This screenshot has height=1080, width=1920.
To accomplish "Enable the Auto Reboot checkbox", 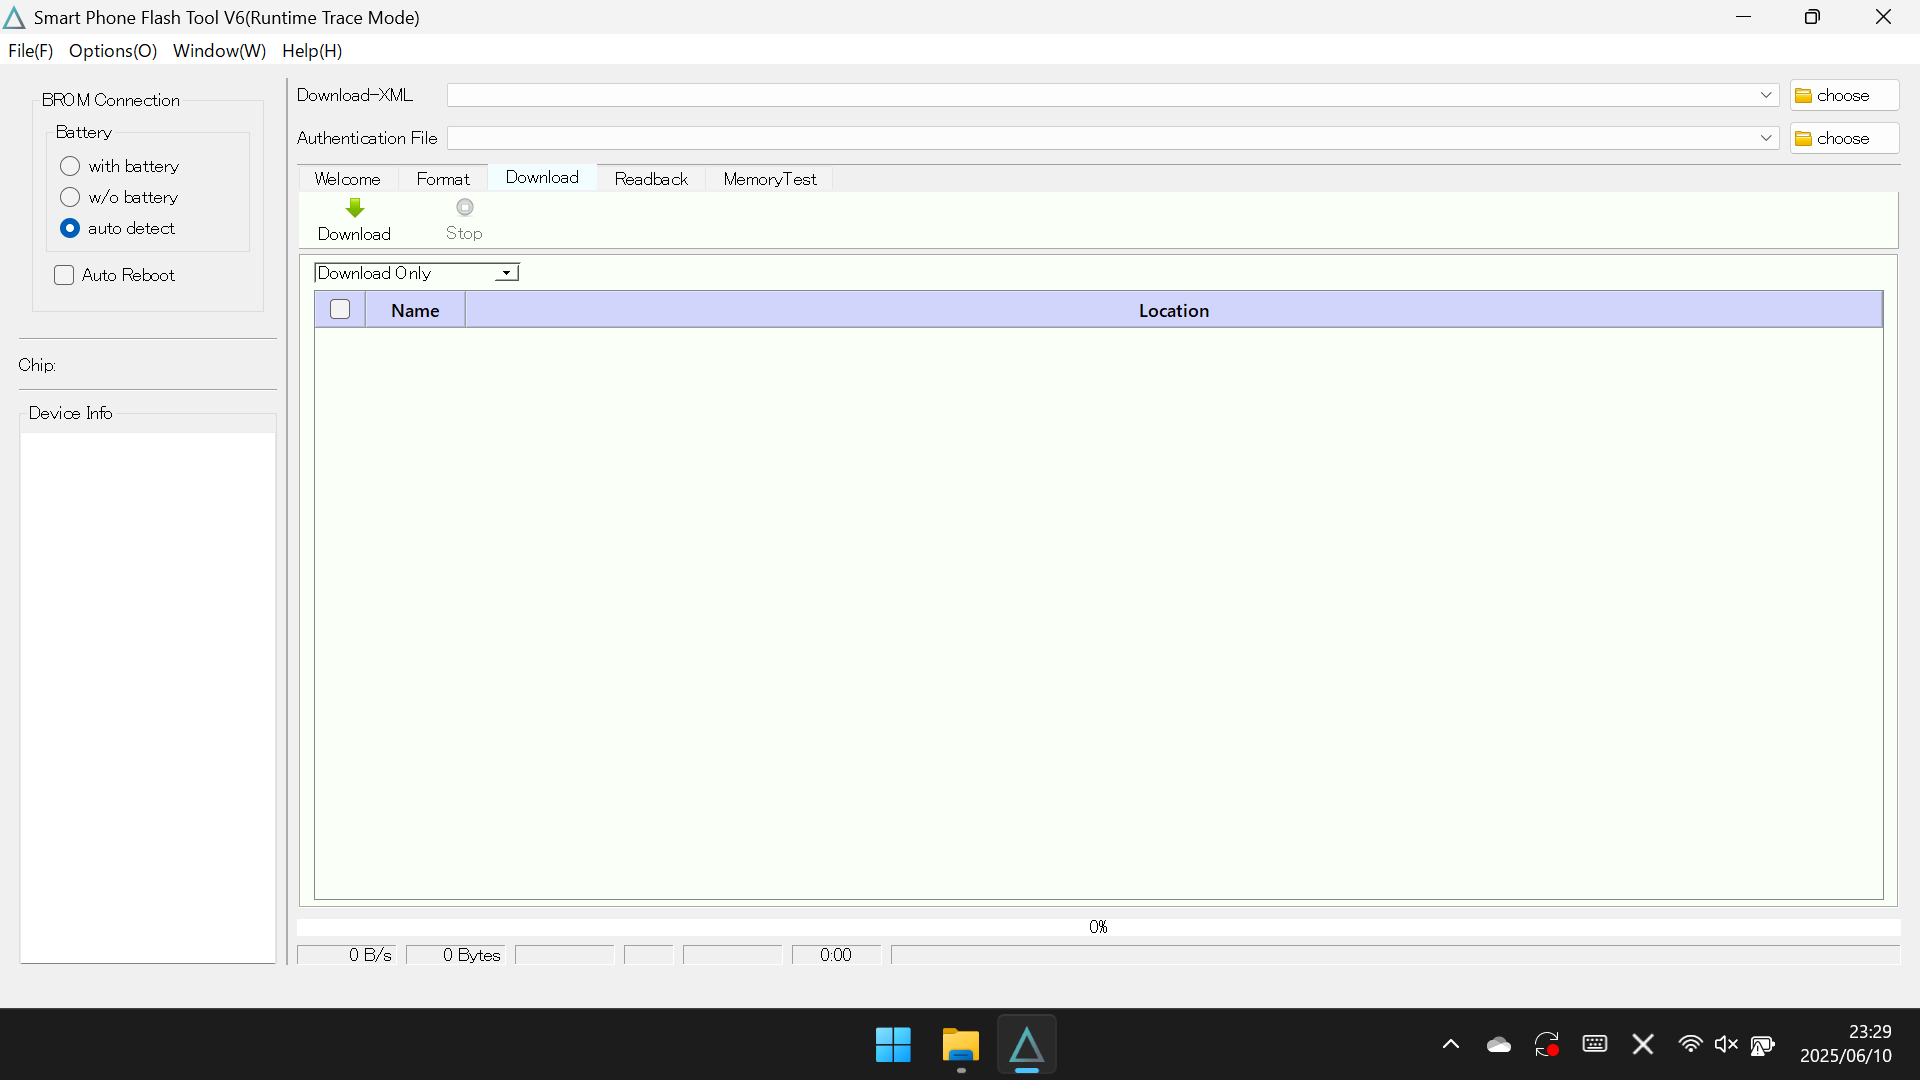I will (63, 274).
